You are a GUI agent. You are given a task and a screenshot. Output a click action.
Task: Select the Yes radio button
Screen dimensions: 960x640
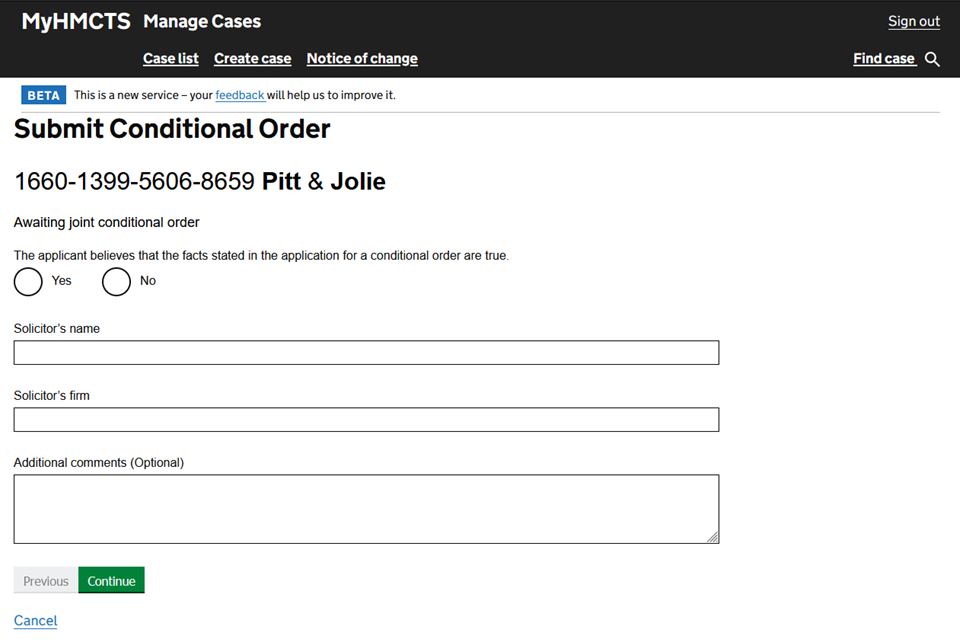28,282
